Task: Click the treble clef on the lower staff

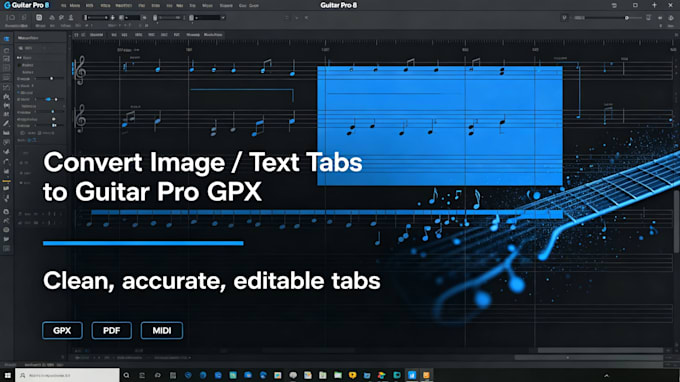Action: pos(80,118)
